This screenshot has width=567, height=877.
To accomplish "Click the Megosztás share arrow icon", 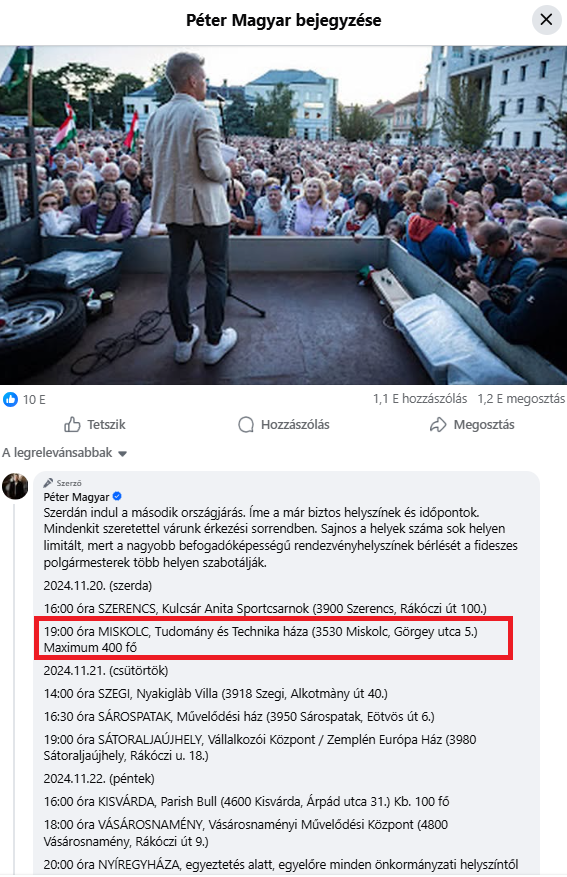I will click(438, 425).
